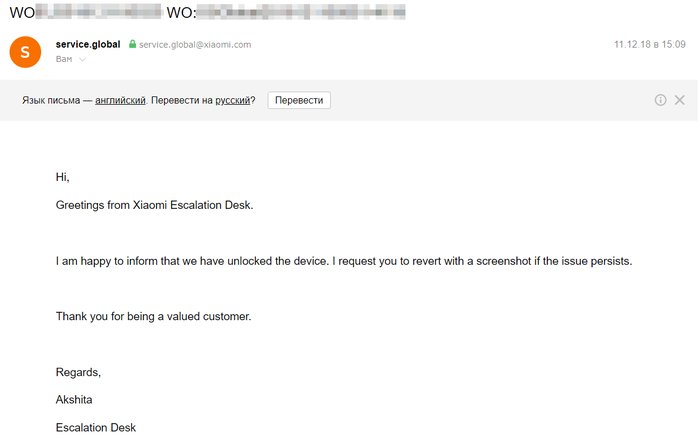
Task: Click the email date 11.12.18 в 15:09
Action: 649,45
